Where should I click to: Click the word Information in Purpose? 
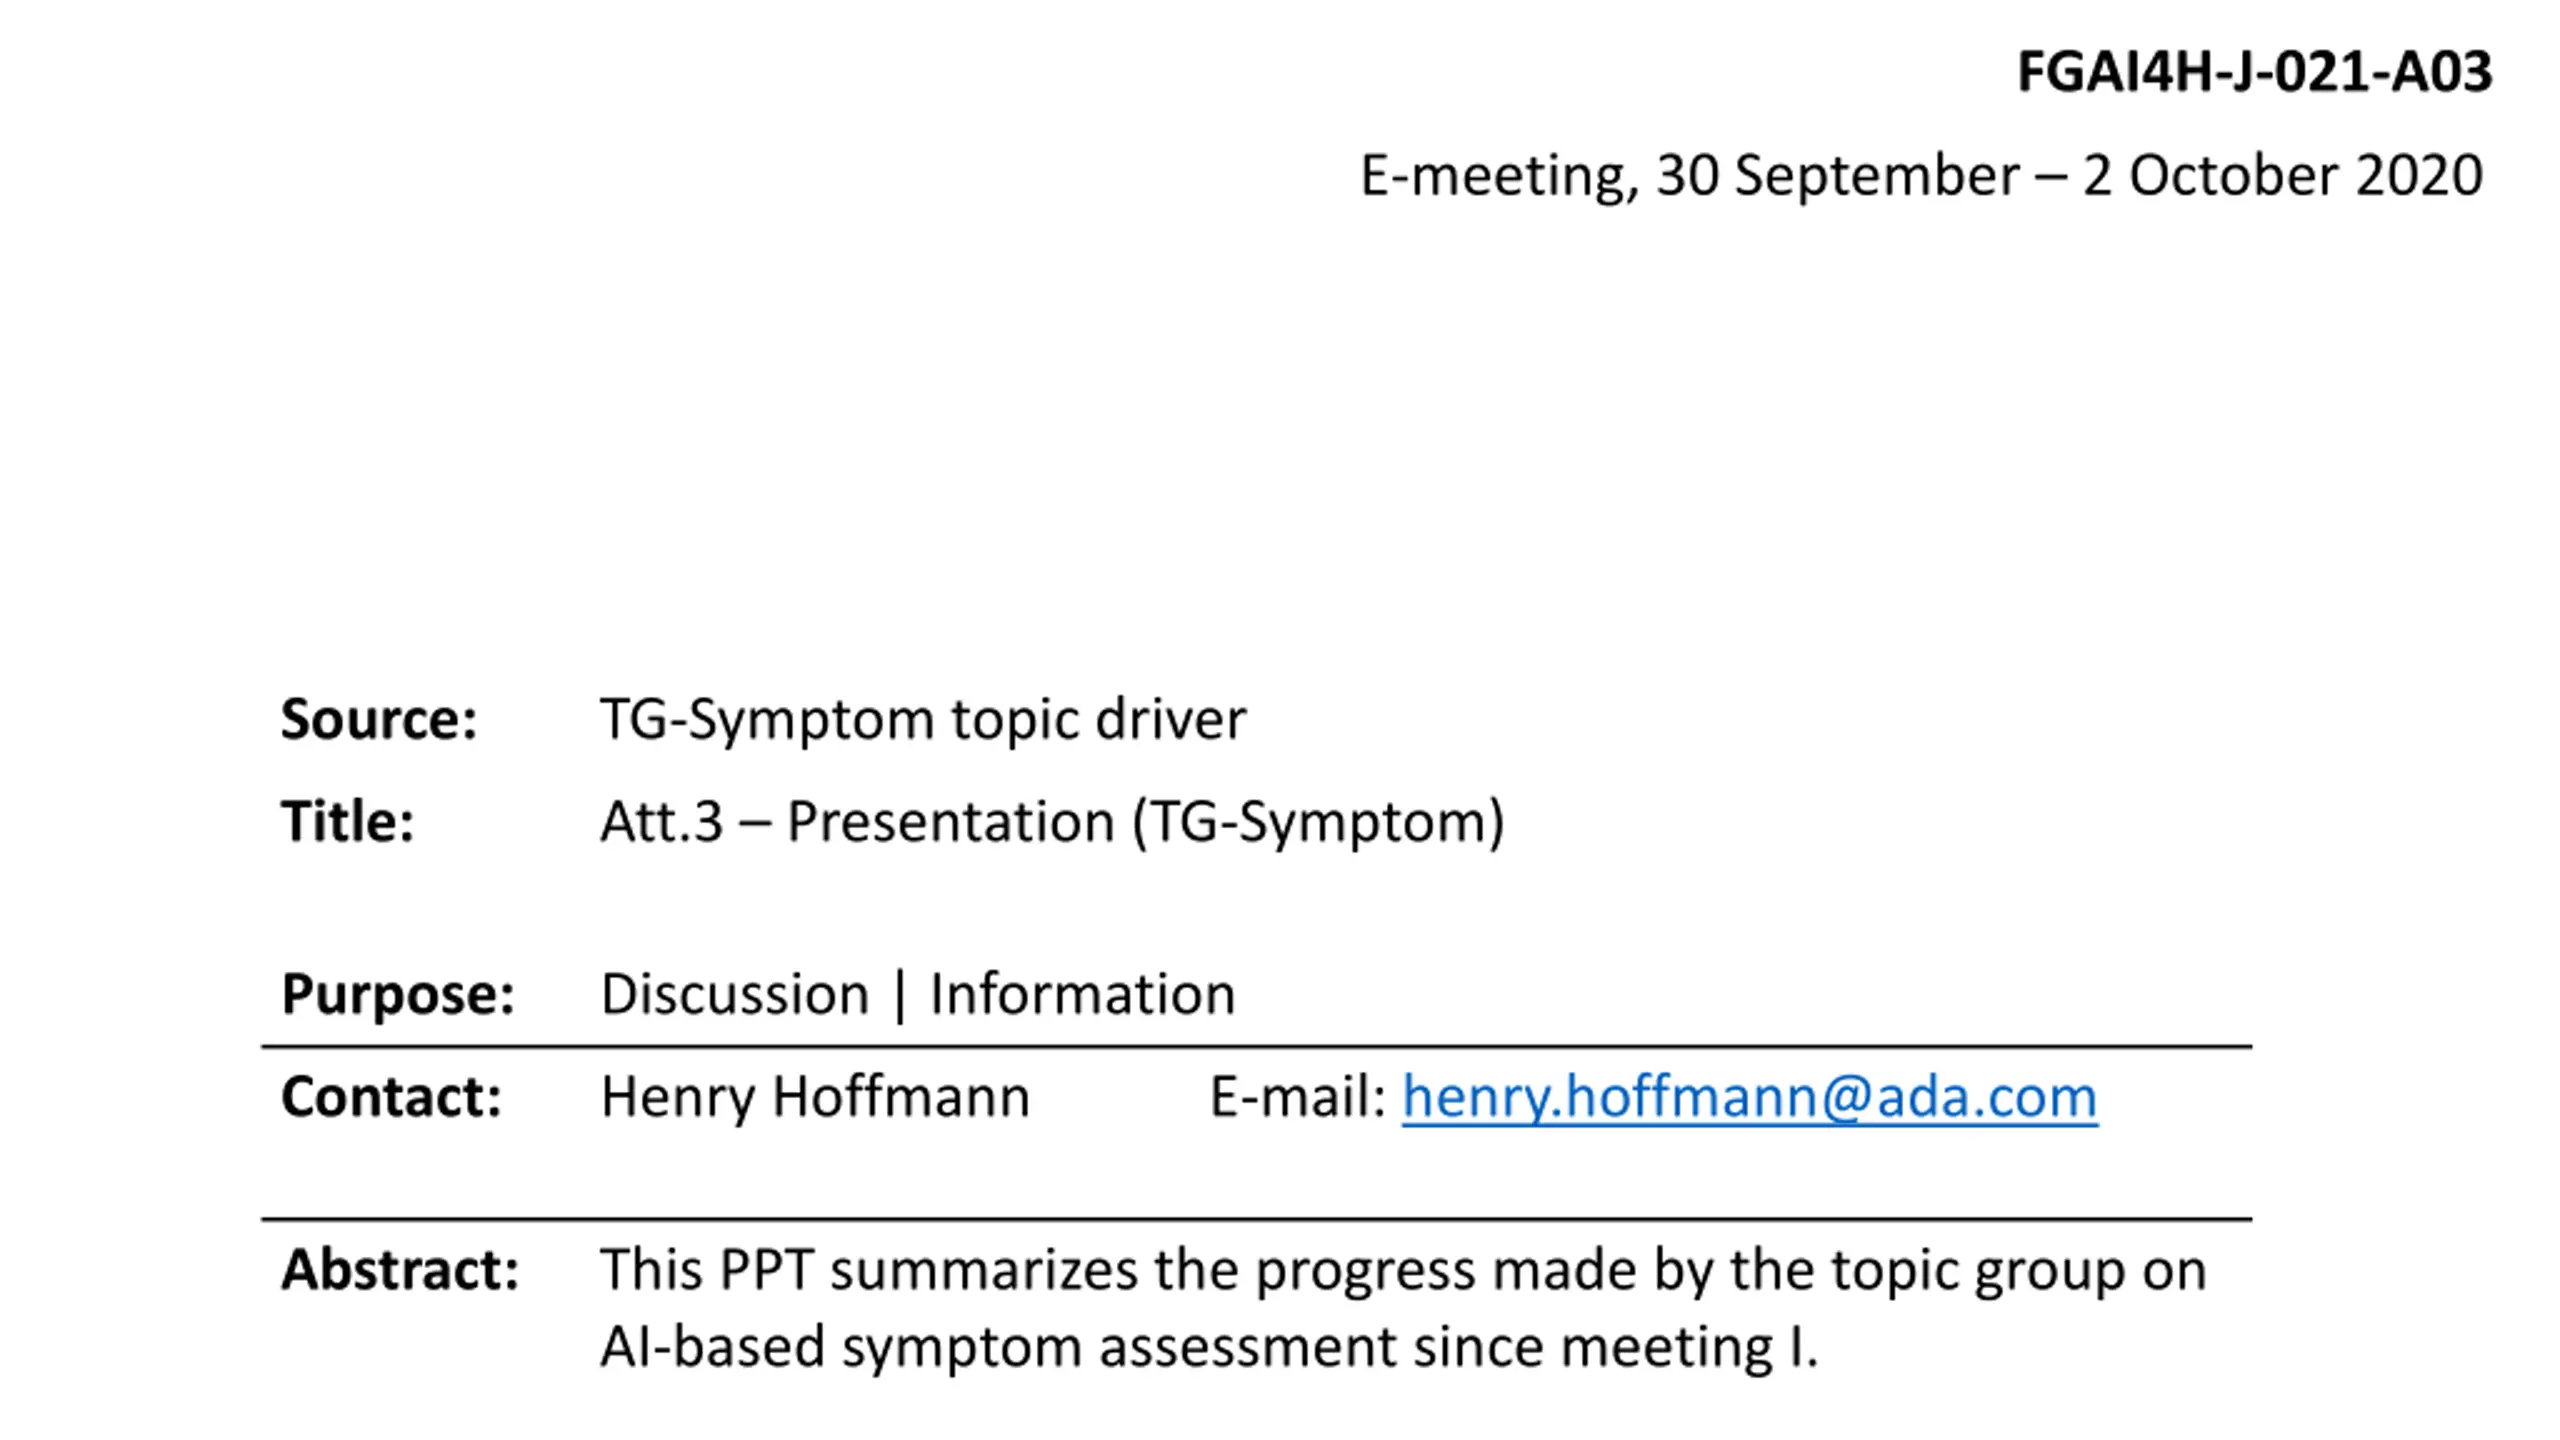(1082, 995)
